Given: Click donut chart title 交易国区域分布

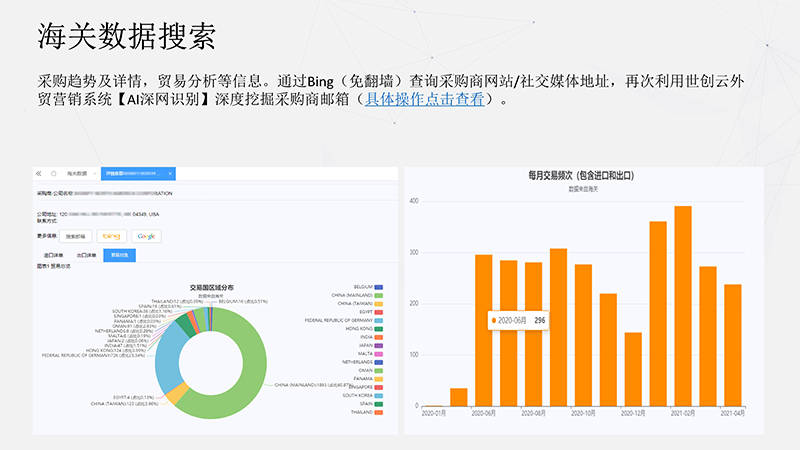Looking at the screenshot, I should [212, 288].
